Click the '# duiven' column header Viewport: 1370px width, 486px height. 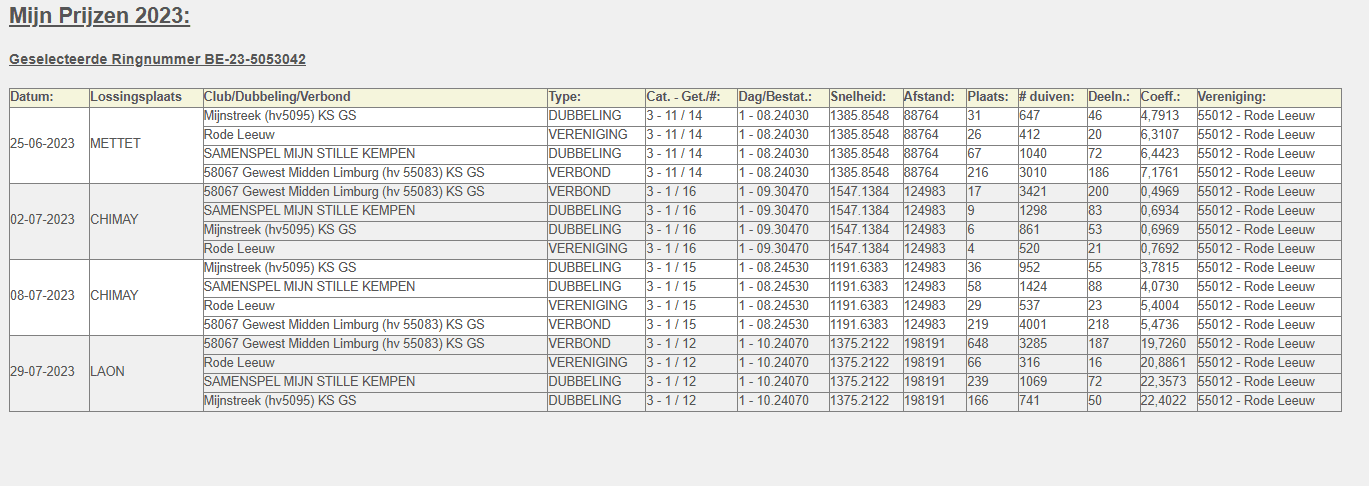point(1046,97)
